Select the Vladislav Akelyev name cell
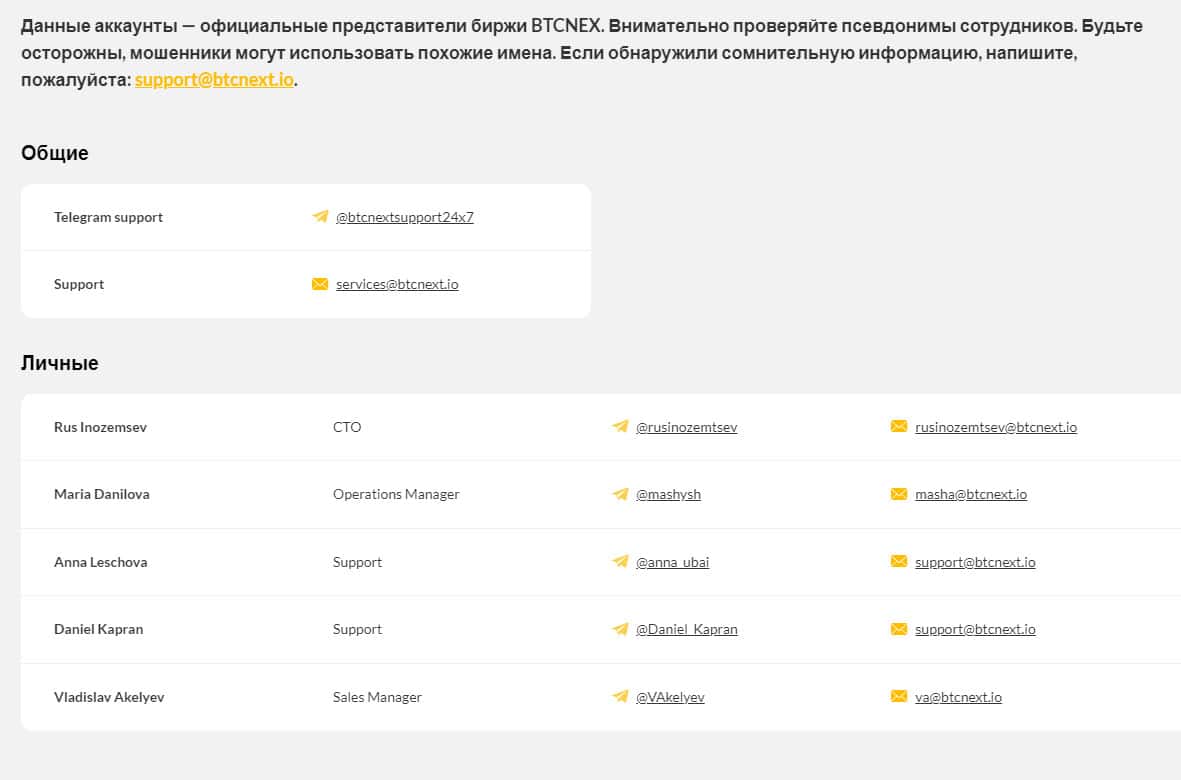The height and width of the screenshot is (780, 1181). click(x=109, y=697)
